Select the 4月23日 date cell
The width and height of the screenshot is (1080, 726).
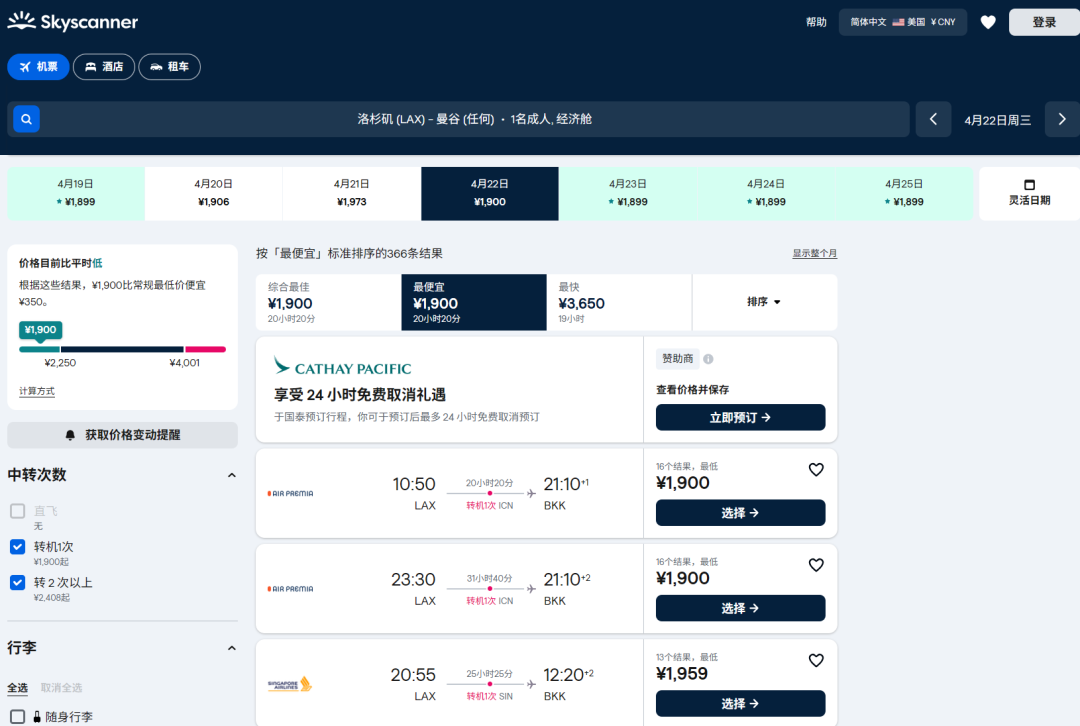pyautogui.click(x=628, y=193)
